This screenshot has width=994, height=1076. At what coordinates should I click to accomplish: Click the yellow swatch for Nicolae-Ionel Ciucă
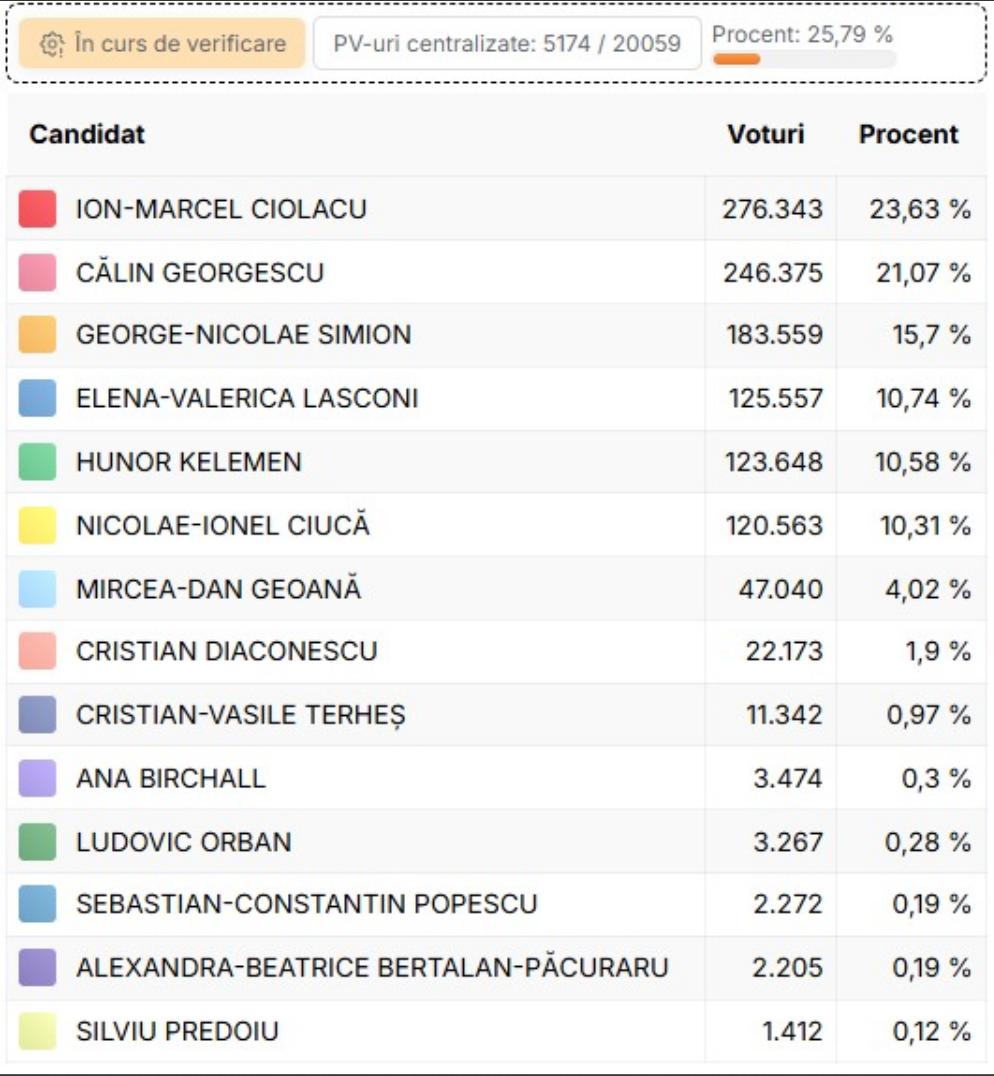pos(37,525)
